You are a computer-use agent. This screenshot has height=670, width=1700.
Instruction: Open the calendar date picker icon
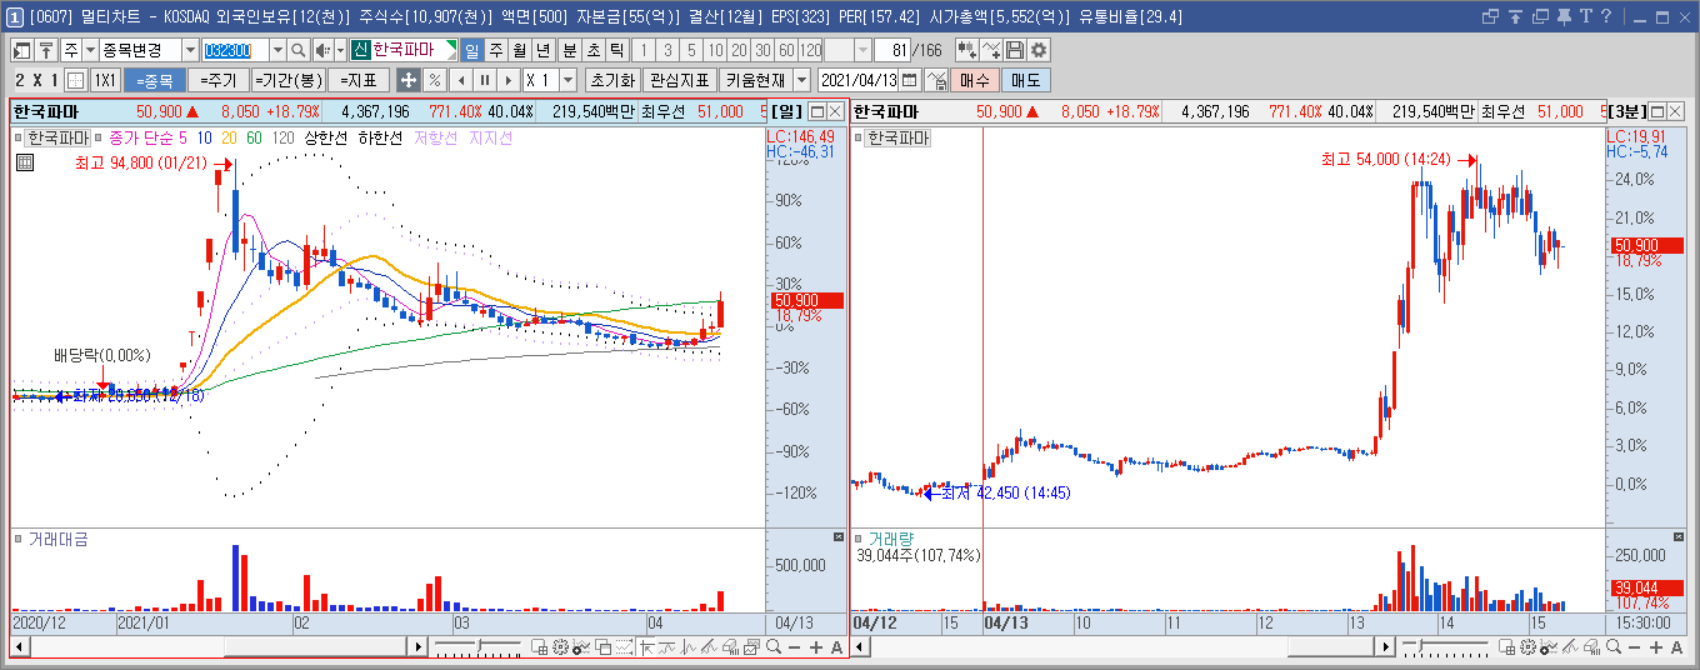pyautogui.click(x=909, y=80)
